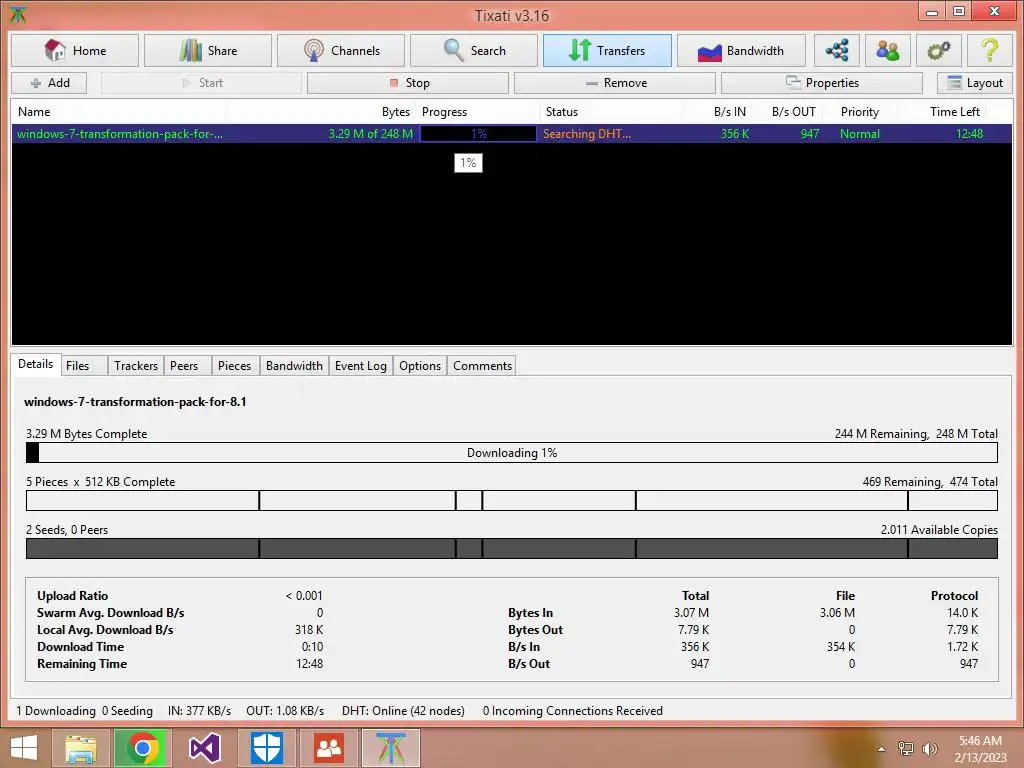Click the 'Searching DHT...' status cell

coord(586,134)
